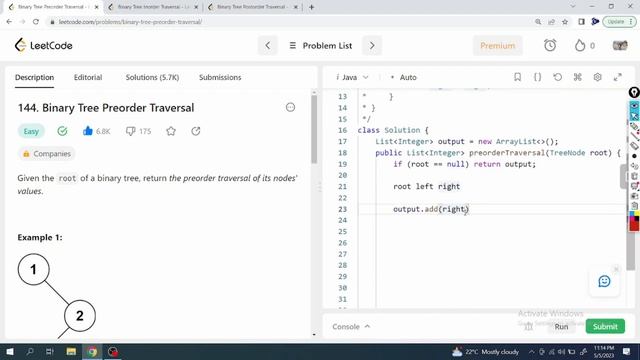Click the green Submit button
Viewport: 640px width, 360px height.
pos(605,327)
